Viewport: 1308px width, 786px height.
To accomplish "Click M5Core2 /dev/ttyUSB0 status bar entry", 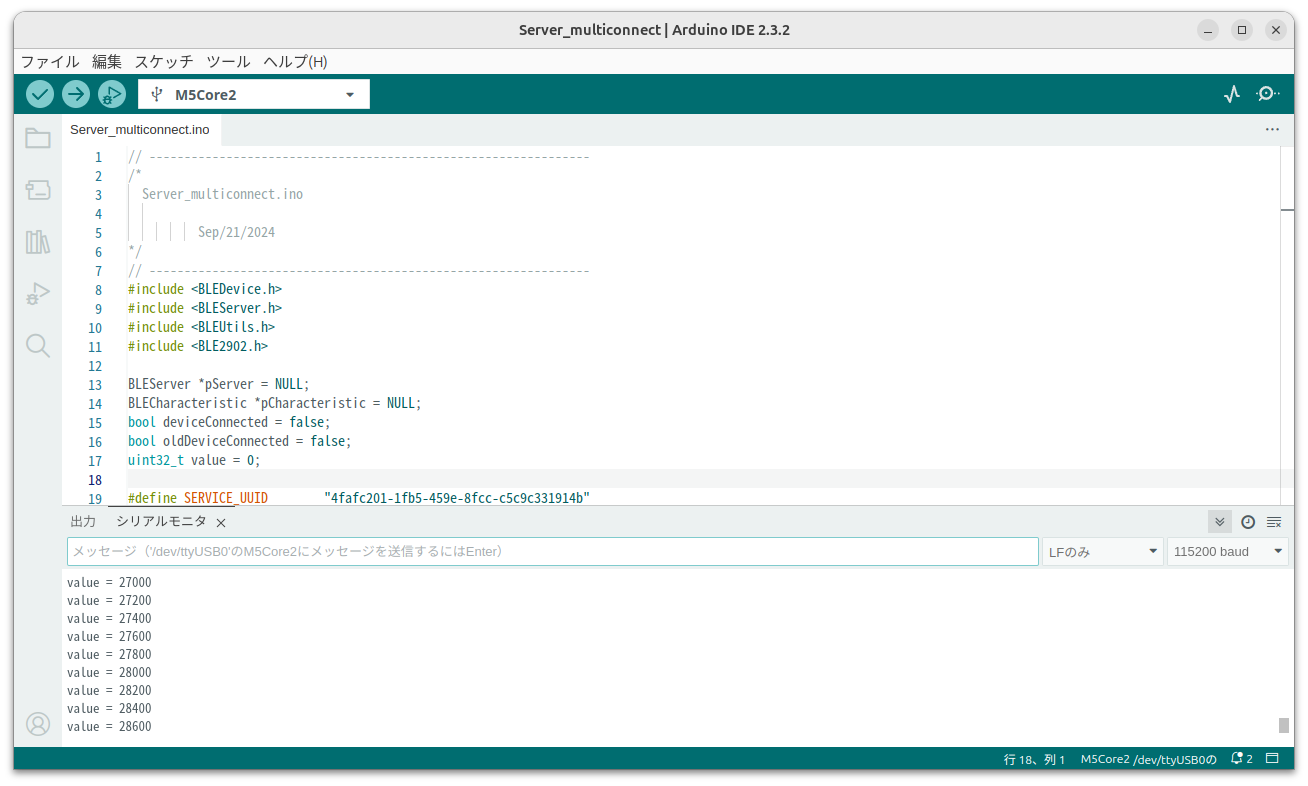I will (1149, 759).
